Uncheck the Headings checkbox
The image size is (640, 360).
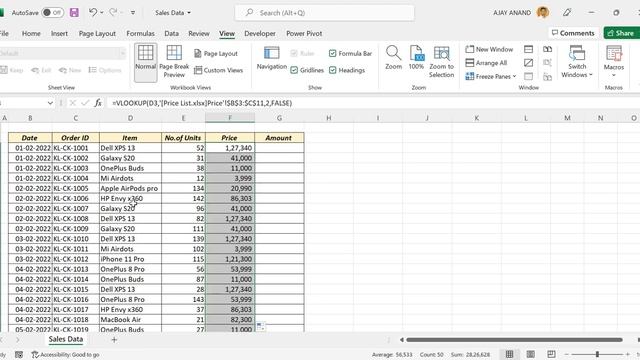click(x=333, y=70)
